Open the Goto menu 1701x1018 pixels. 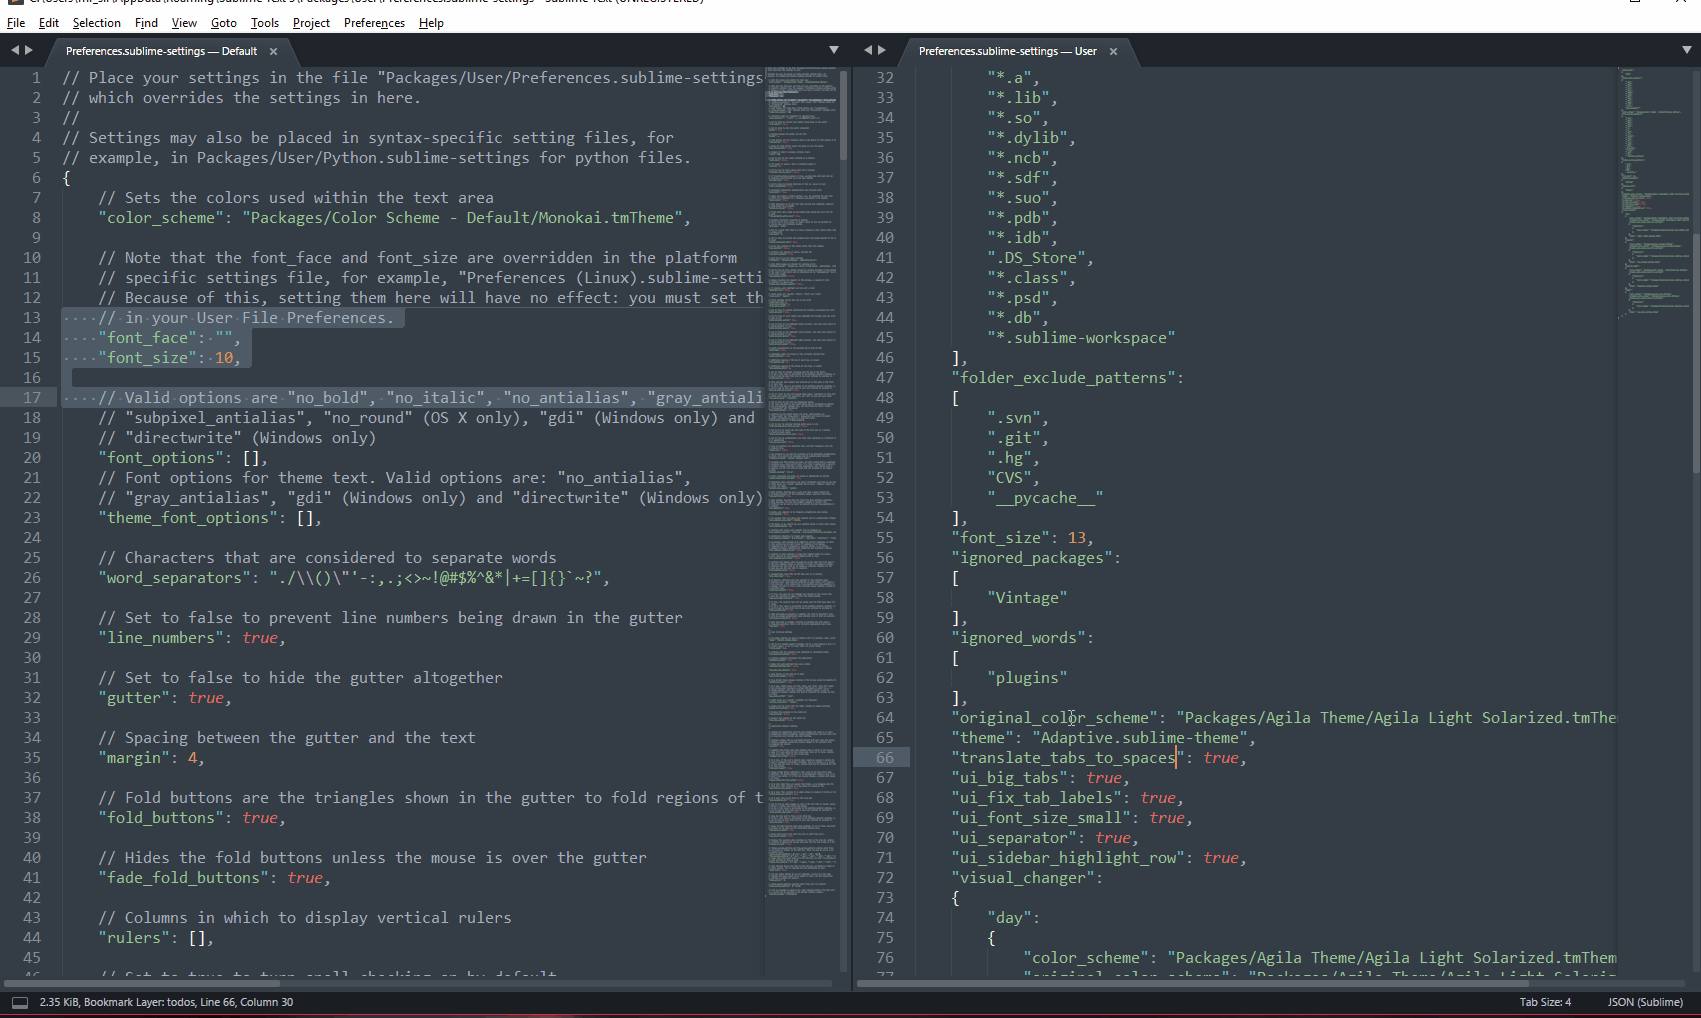224,23
